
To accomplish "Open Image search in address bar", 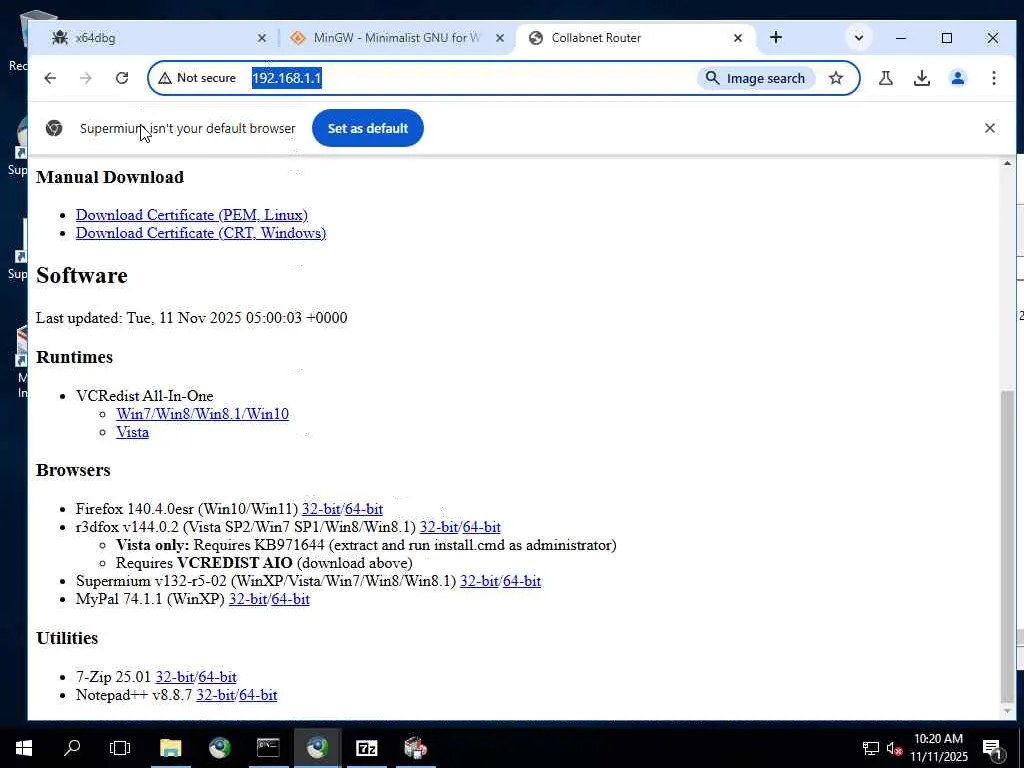I will (x=756, y=78).
